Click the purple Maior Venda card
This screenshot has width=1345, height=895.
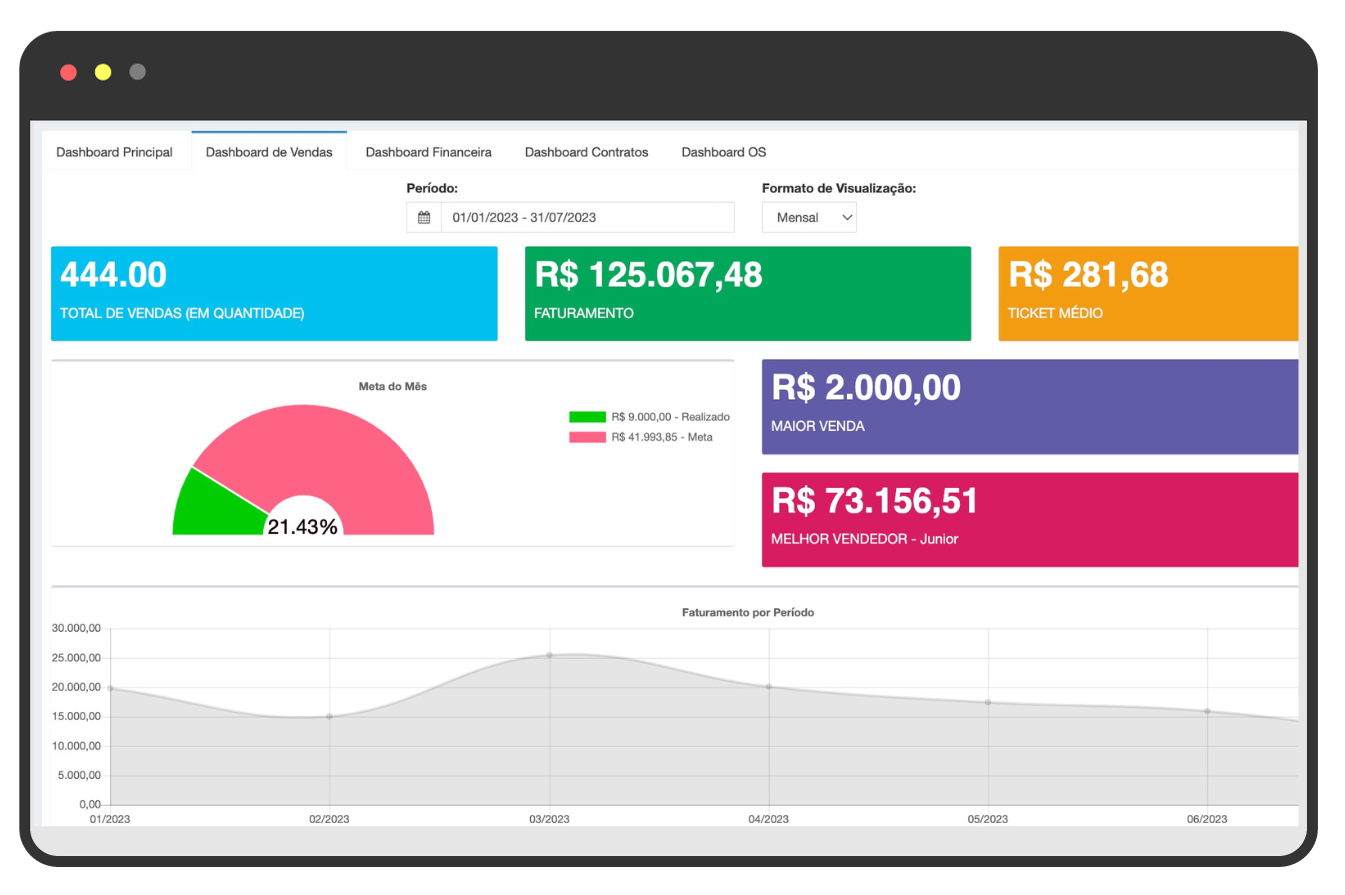pyautogui.click(x=1029, y=407)
